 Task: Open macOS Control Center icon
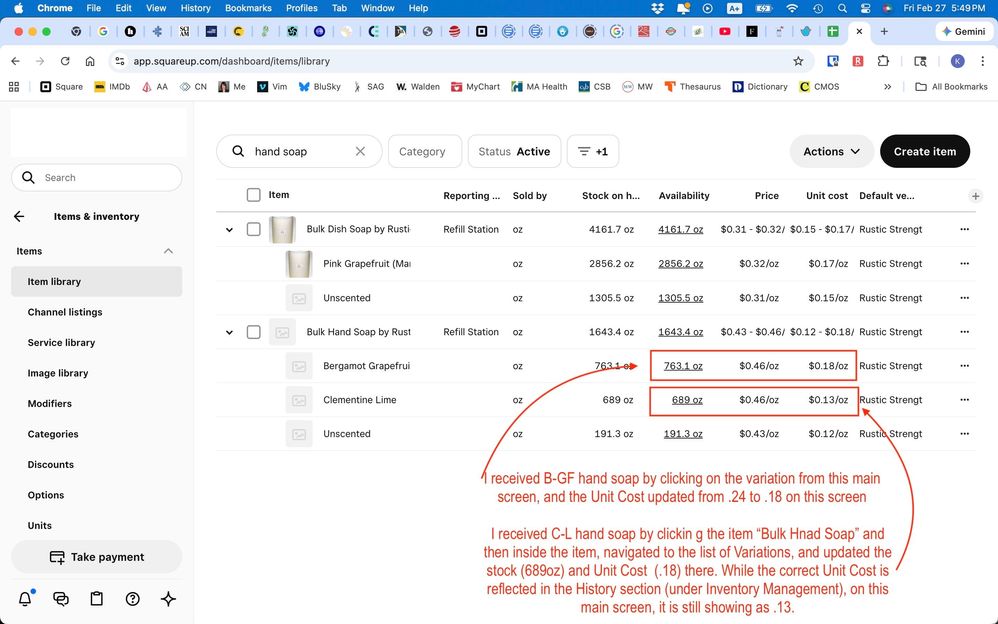pyautogui.click(x=865, y=8)
